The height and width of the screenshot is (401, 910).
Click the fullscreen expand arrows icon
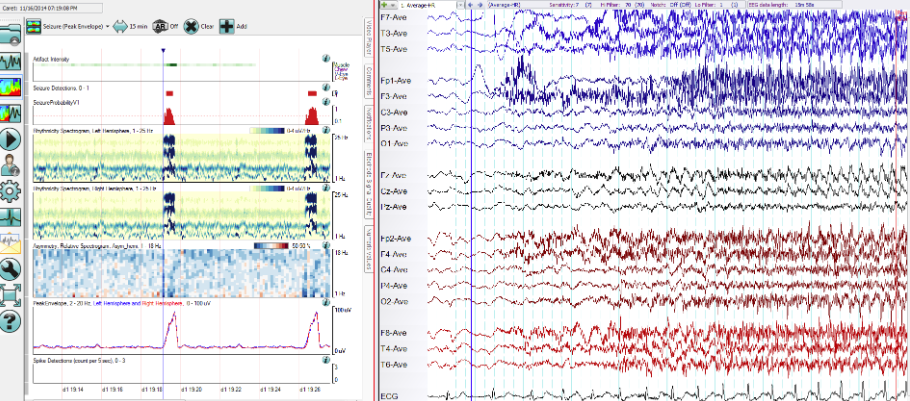[11, 295]
